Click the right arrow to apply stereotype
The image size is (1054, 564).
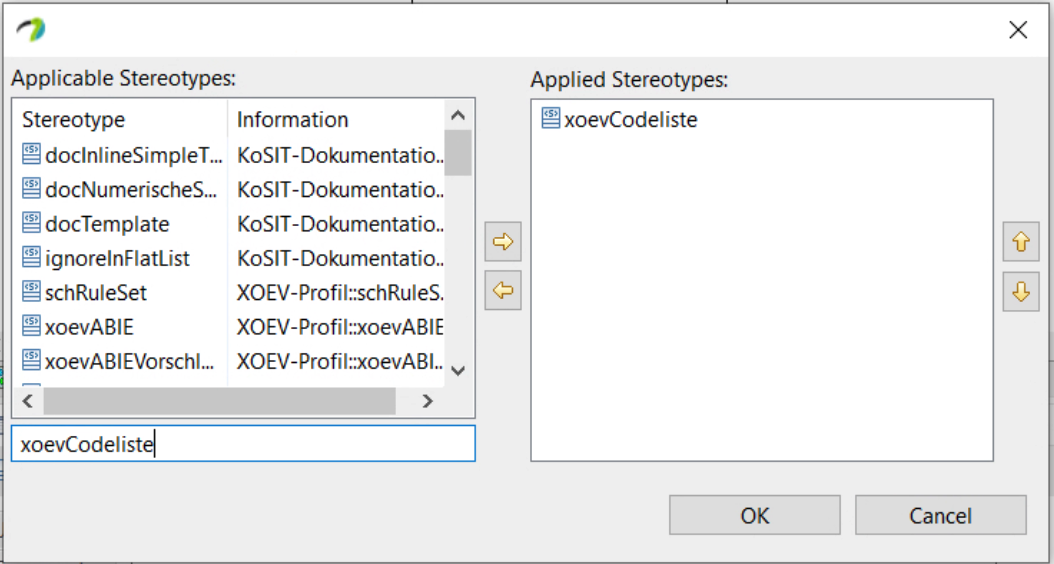coord(503,241)
